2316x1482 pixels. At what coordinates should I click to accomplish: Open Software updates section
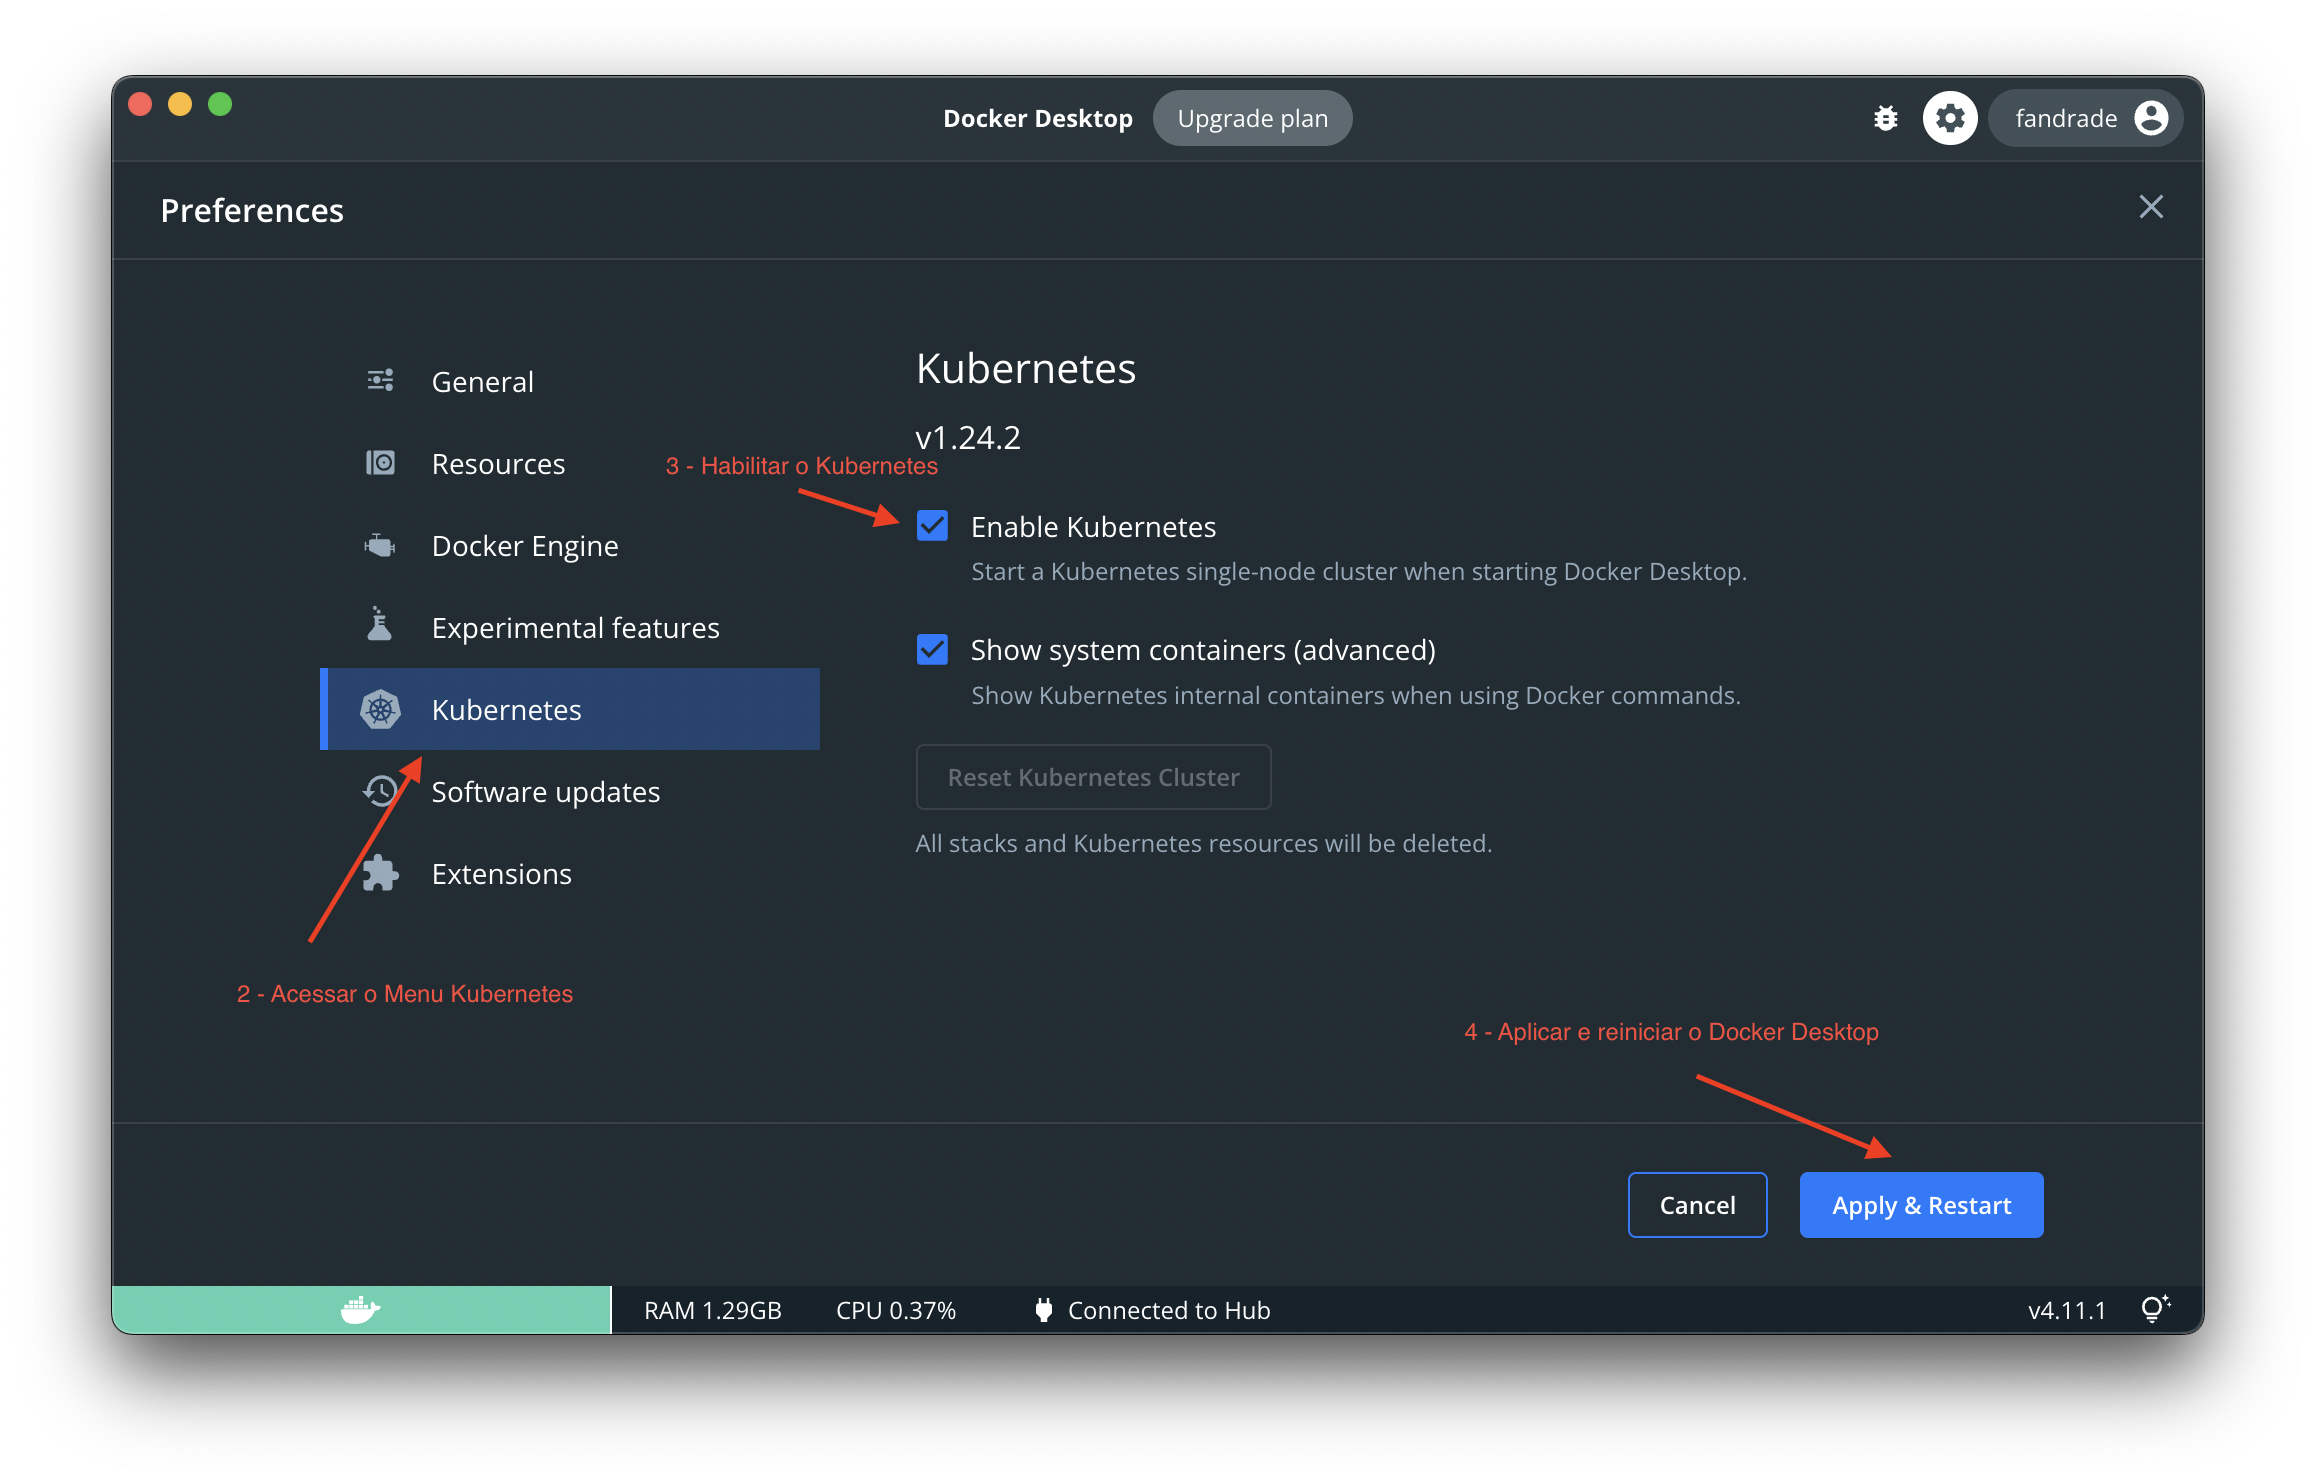click(570, 792)
